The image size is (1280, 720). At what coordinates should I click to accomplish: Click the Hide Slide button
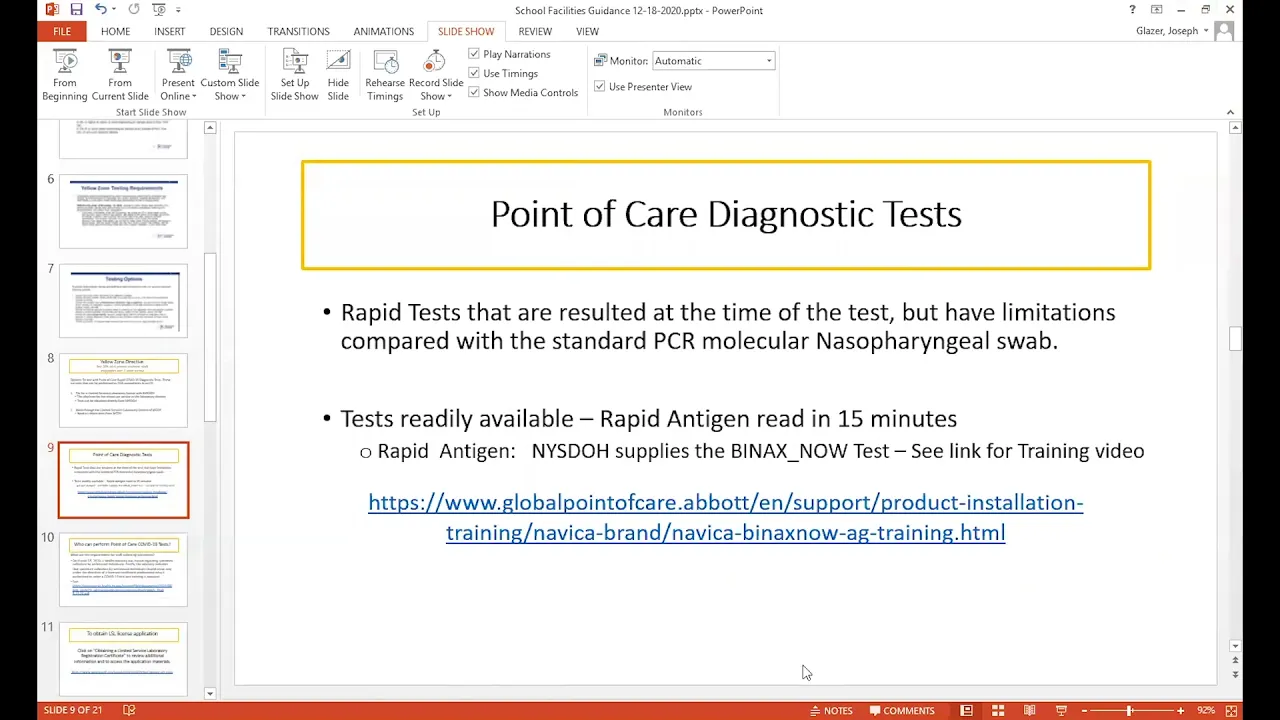[x=338, y=75]
